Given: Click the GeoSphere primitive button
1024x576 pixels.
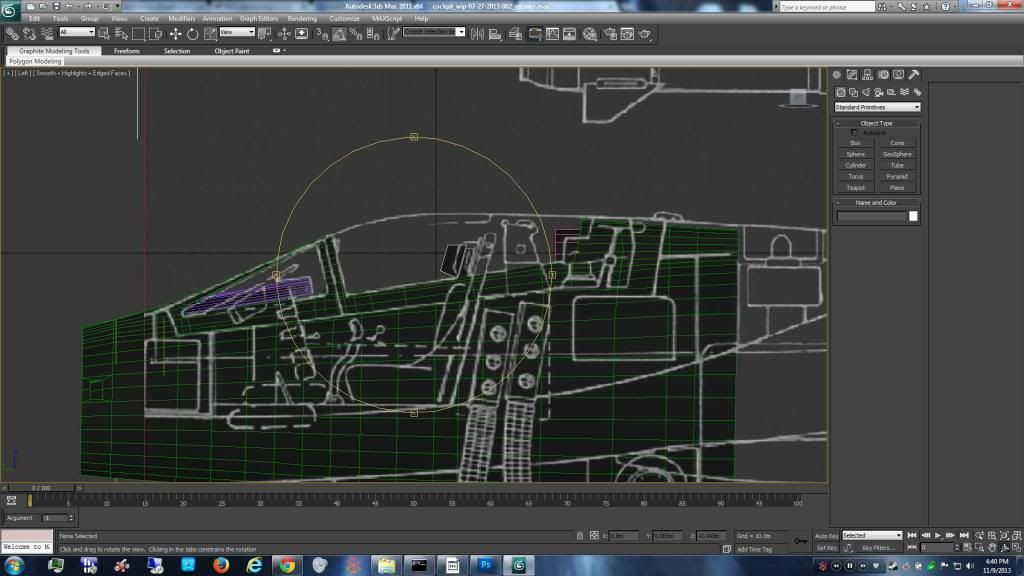Looking at the screenshot, I should pos(897,154).
